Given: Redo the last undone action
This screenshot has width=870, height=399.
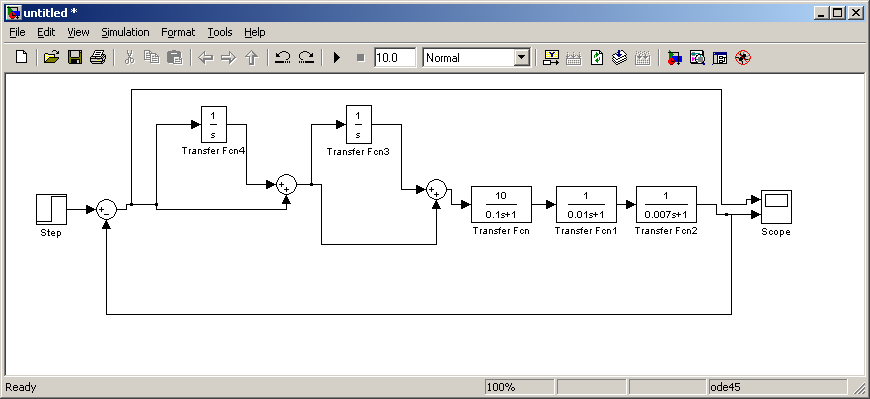Looking at the screenshot, I should tap(306, 57).
